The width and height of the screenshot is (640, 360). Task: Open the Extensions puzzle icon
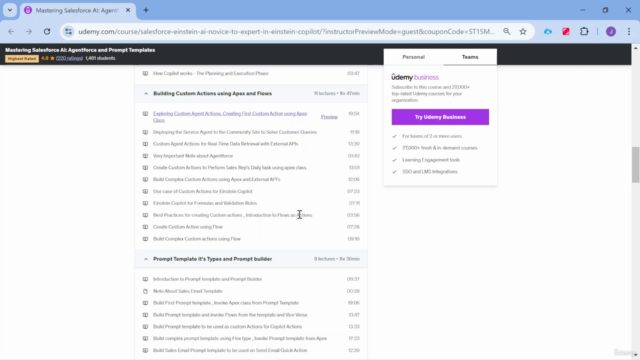(x=584, y=31)
